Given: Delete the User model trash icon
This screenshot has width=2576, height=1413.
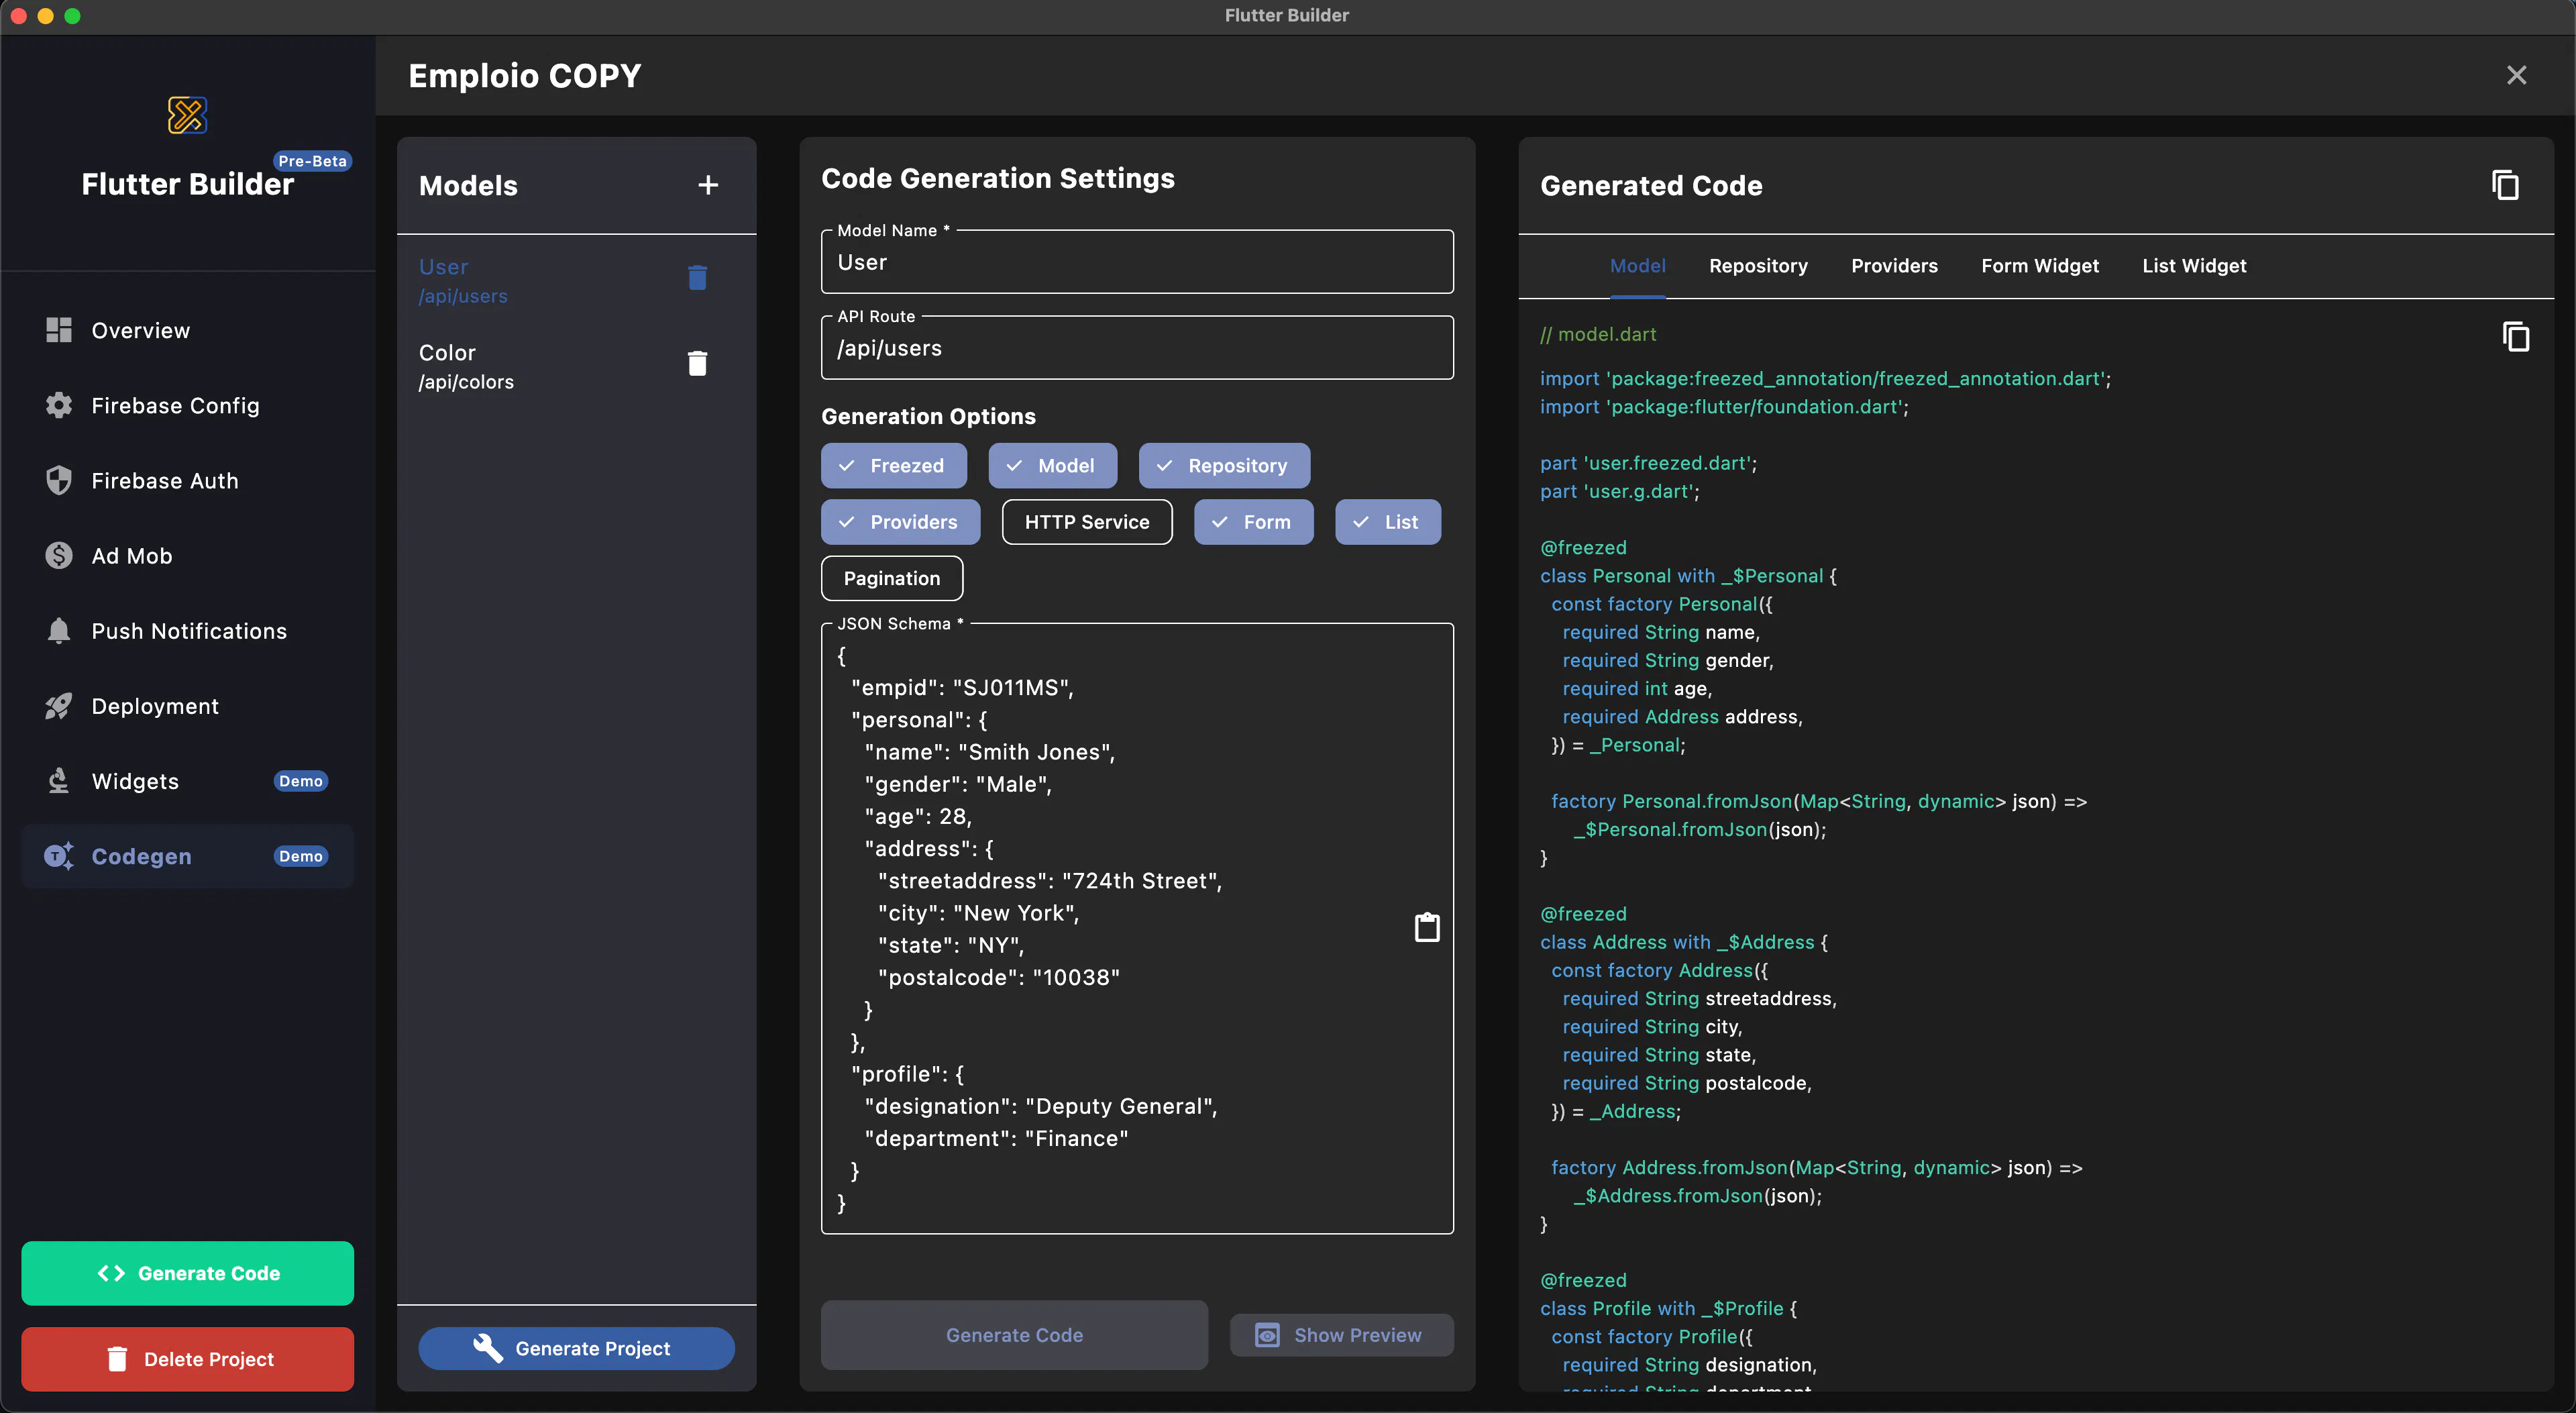Looking at the screenshot, I should coord(698,277).
